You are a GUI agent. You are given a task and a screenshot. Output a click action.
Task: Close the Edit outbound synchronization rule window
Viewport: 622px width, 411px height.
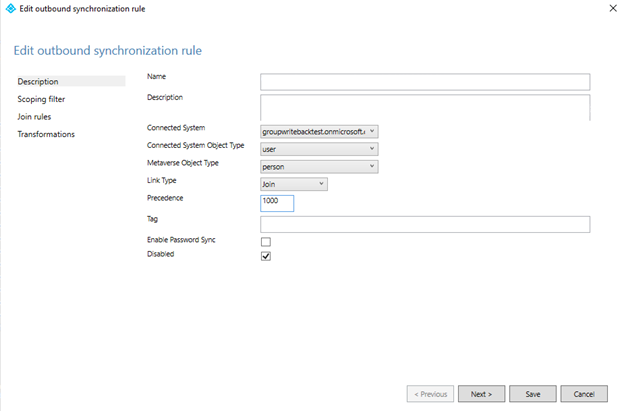(x=611, y=8)
